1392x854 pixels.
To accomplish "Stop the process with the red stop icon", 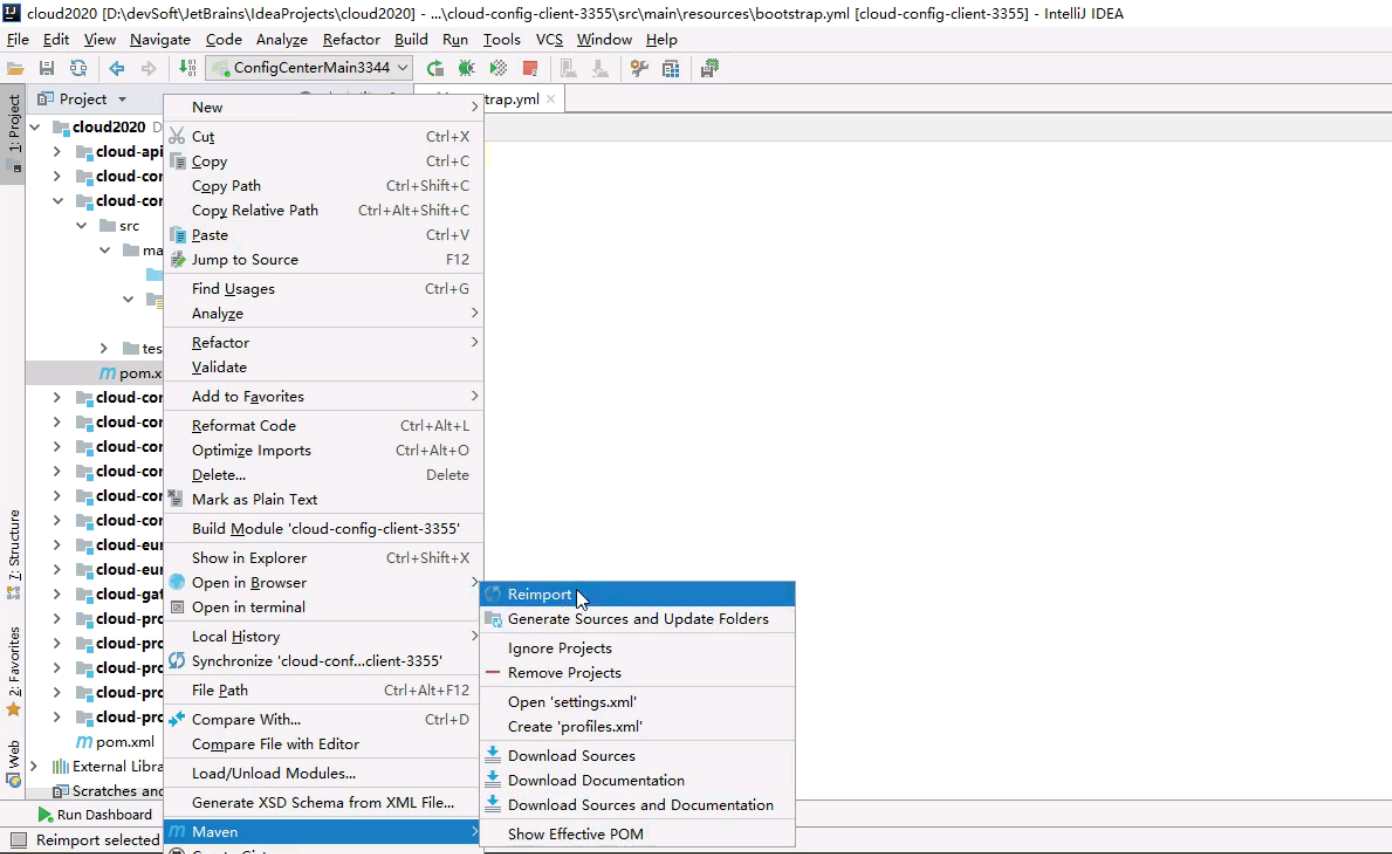I will tap(530, 68).
